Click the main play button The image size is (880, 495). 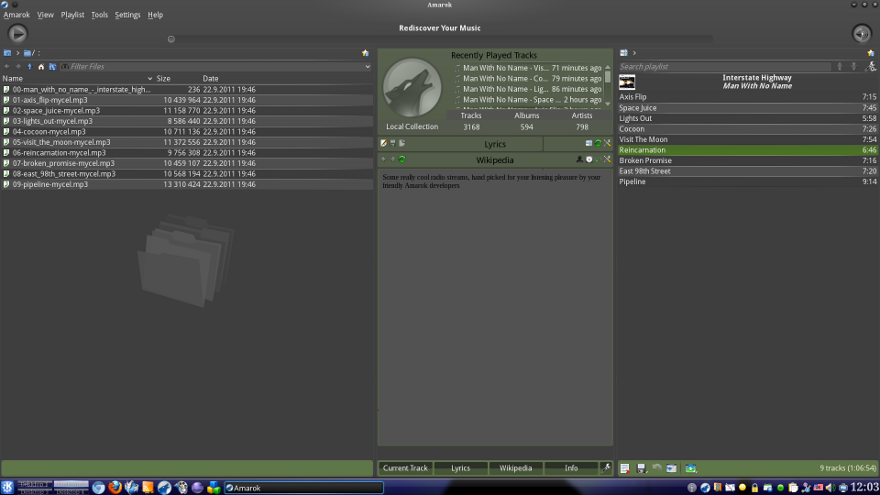pyautogui.click(x=17, y=34)
